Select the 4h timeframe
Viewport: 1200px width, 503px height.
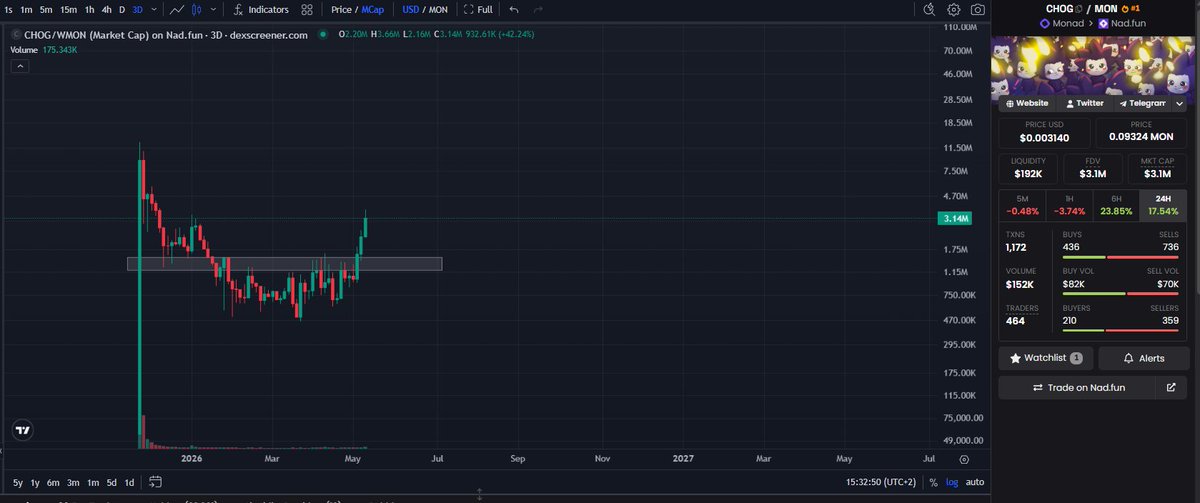[106, 9]
